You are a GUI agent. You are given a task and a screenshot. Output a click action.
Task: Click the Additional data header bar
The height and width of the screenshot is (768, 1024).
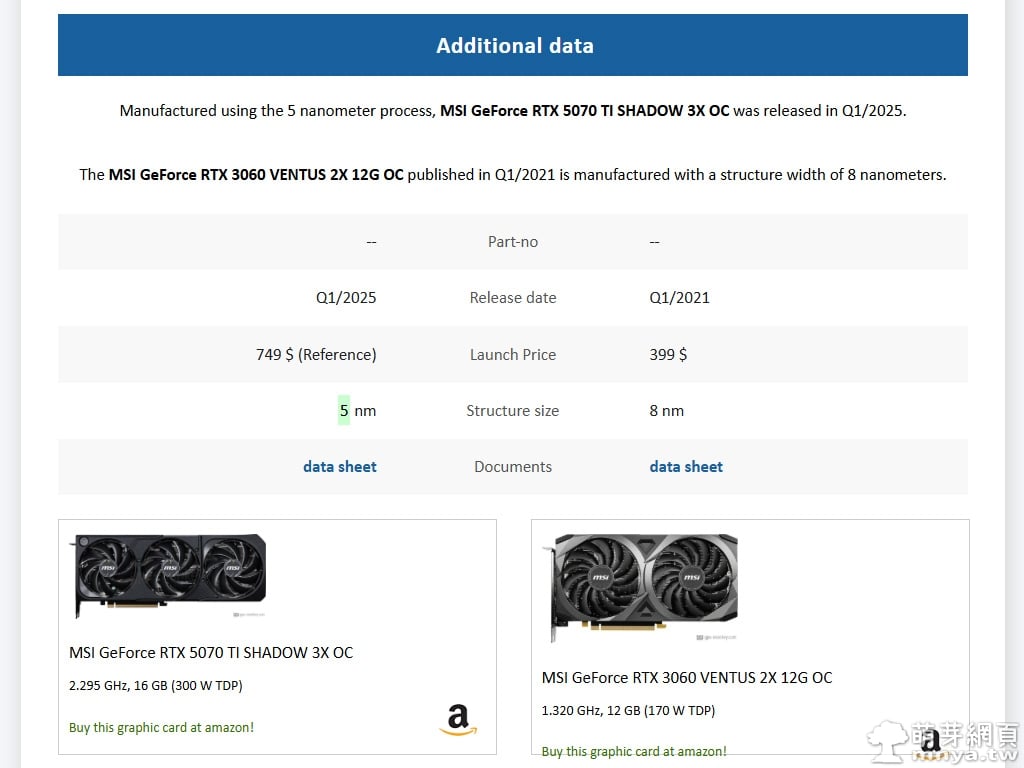pos(513,46)
